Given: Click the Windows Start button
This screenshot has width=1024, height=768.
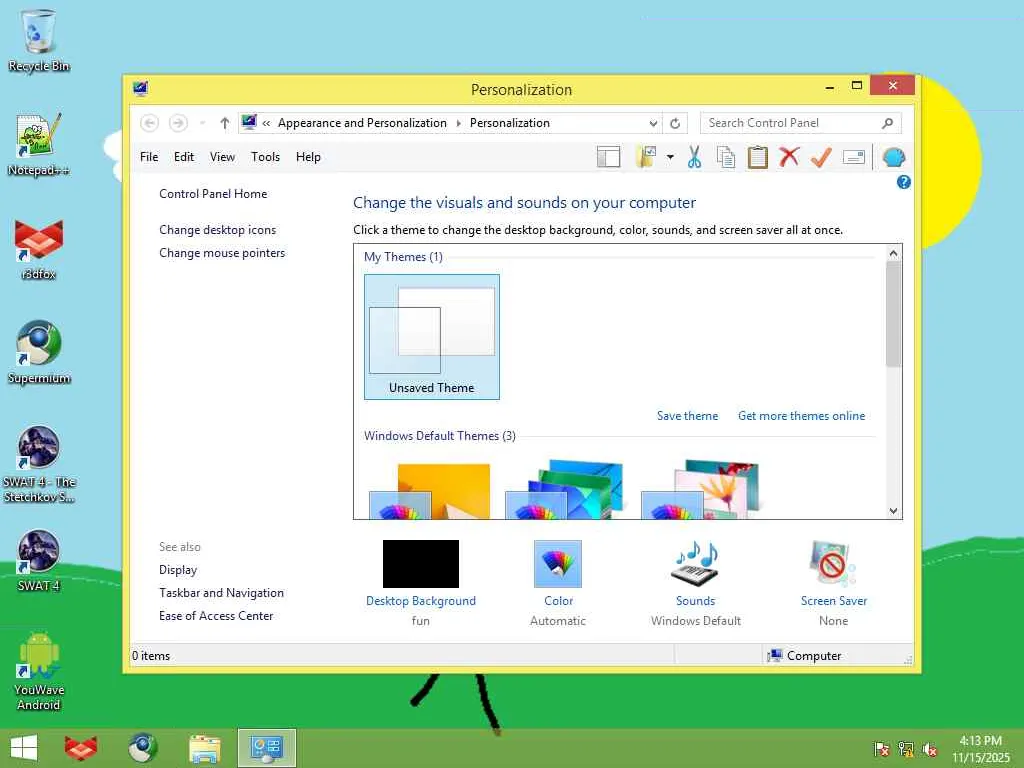Looking at the screenshot, I should point(24,748).
